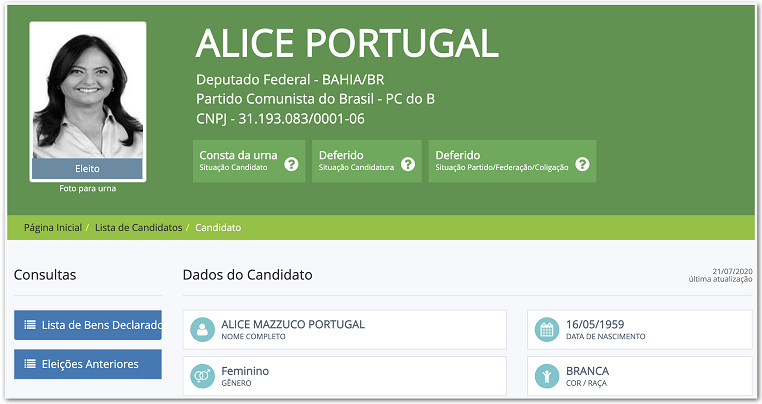762x404 pixels.
Task: Click the list icon beside Eleições Anteriores
Action: tap(30, 364)
